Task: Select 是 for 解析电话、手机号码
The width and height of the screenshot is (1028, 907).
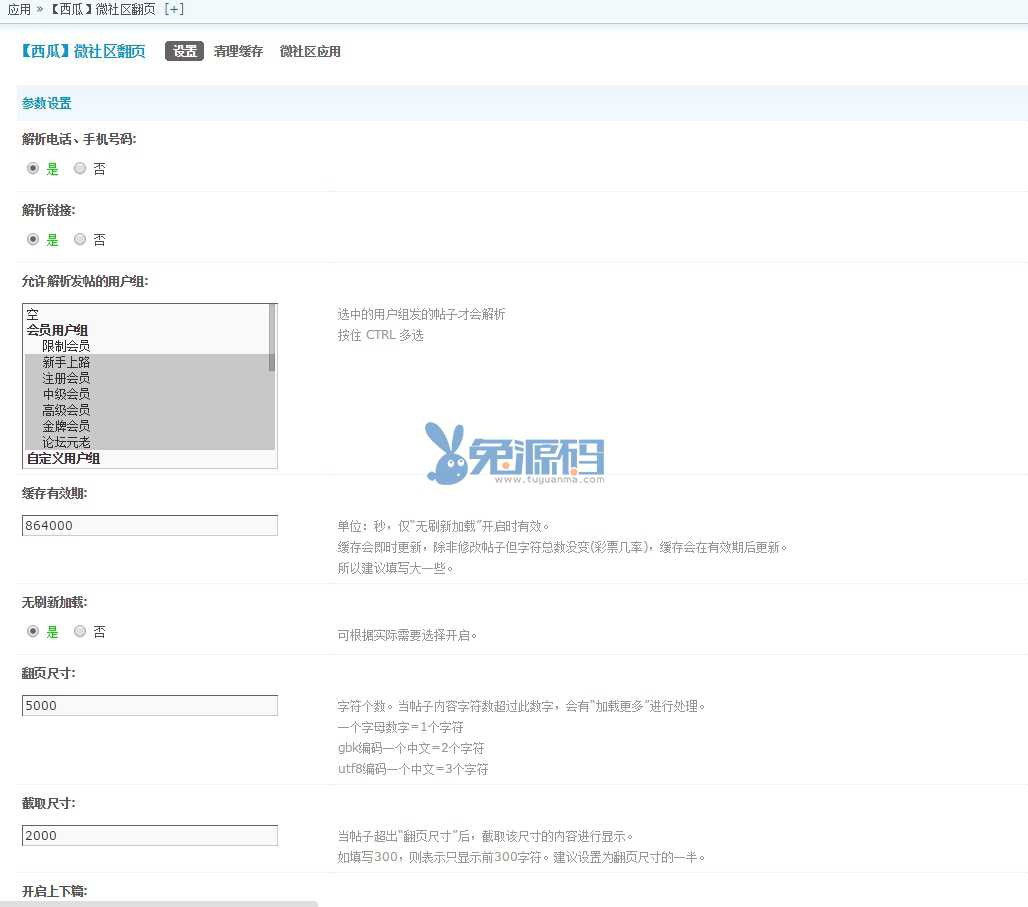Action: [33, 169]
